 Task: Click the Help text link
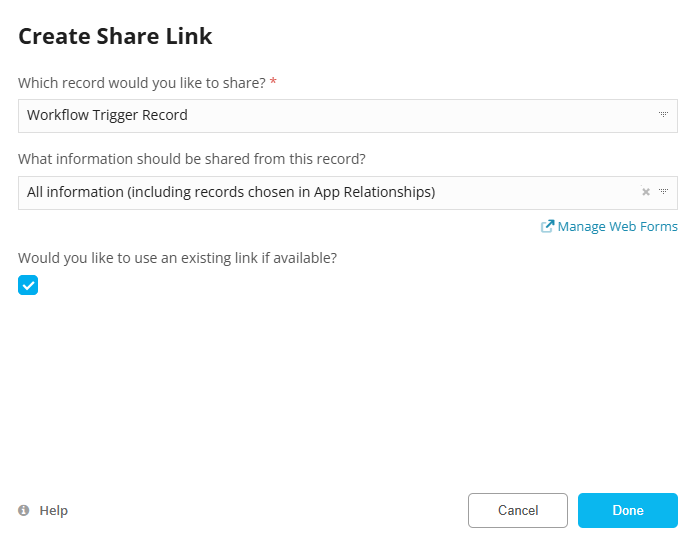[x=54, y=511]
